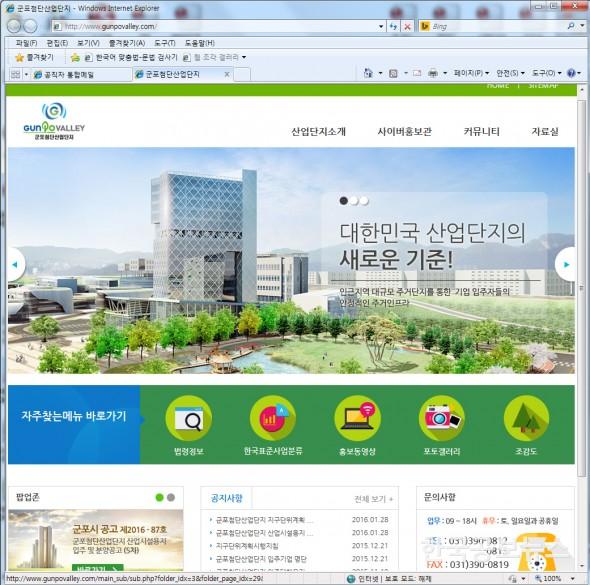Open a new blank tab

pos(242,74)
